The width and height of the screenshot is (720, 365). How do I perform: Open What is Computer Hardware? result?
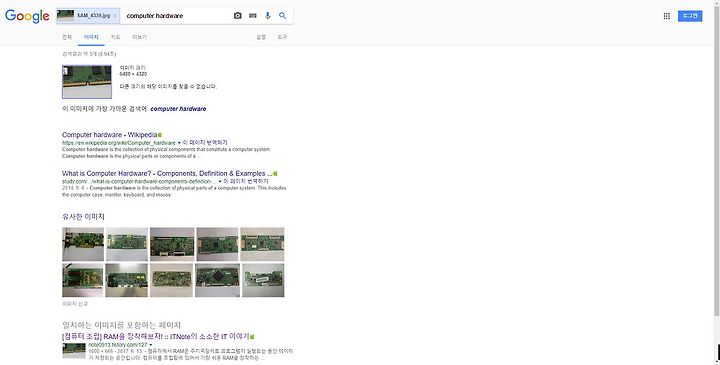pos(167,174)
